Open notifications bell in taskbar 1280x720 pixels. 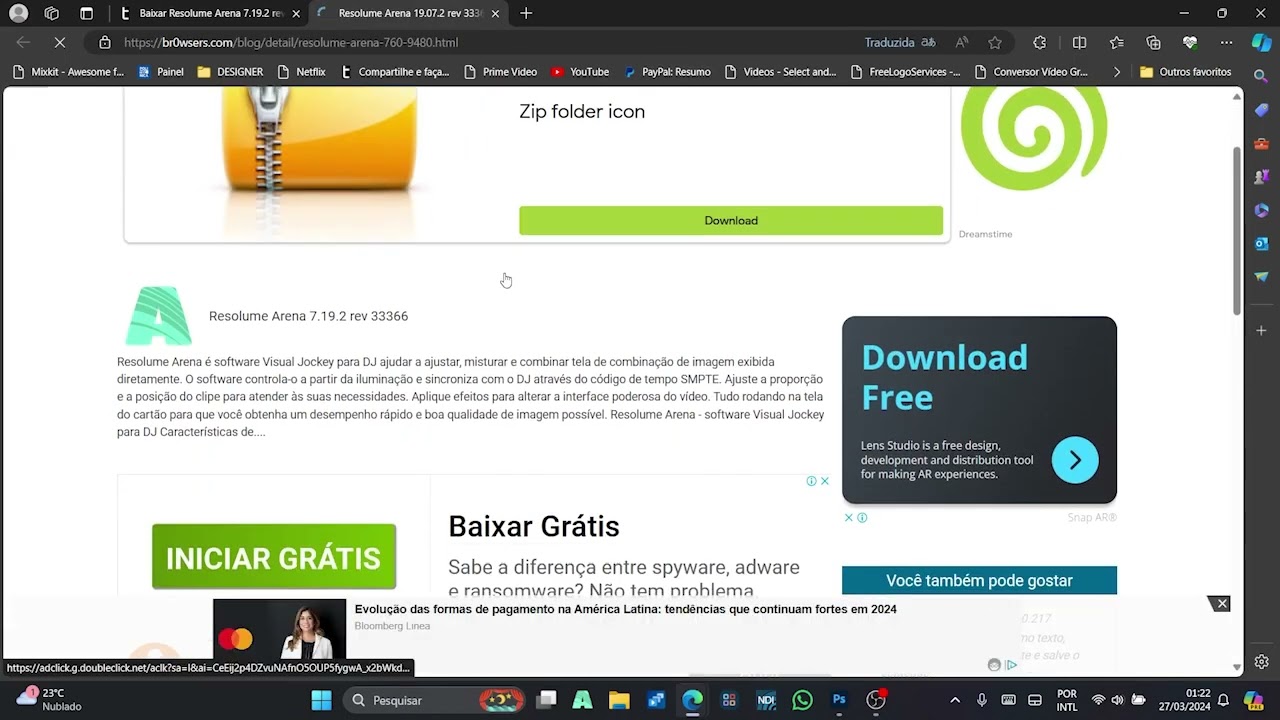1223,700
